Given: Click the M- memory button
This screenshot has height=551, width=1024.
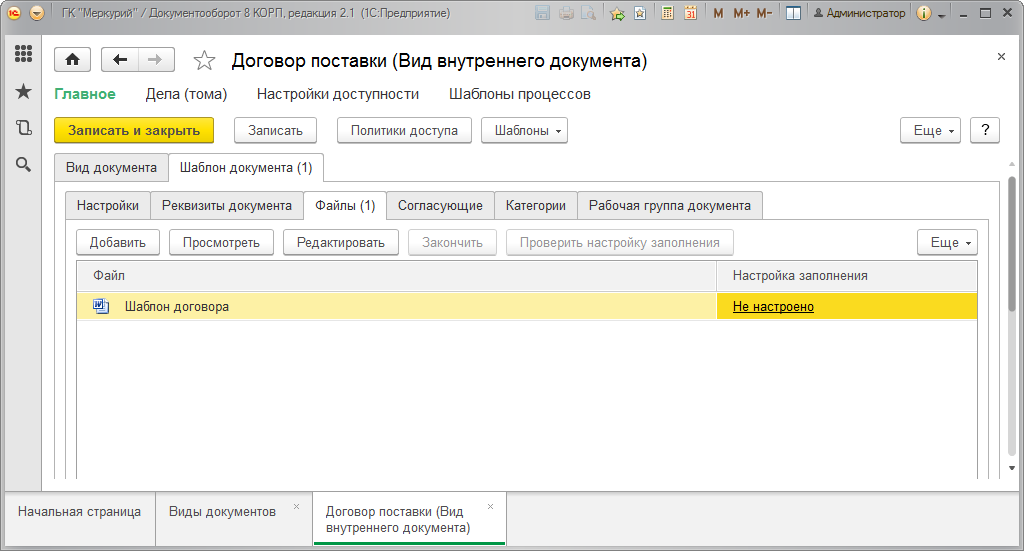Looking at the screenshot, I should tap(765, 13).
